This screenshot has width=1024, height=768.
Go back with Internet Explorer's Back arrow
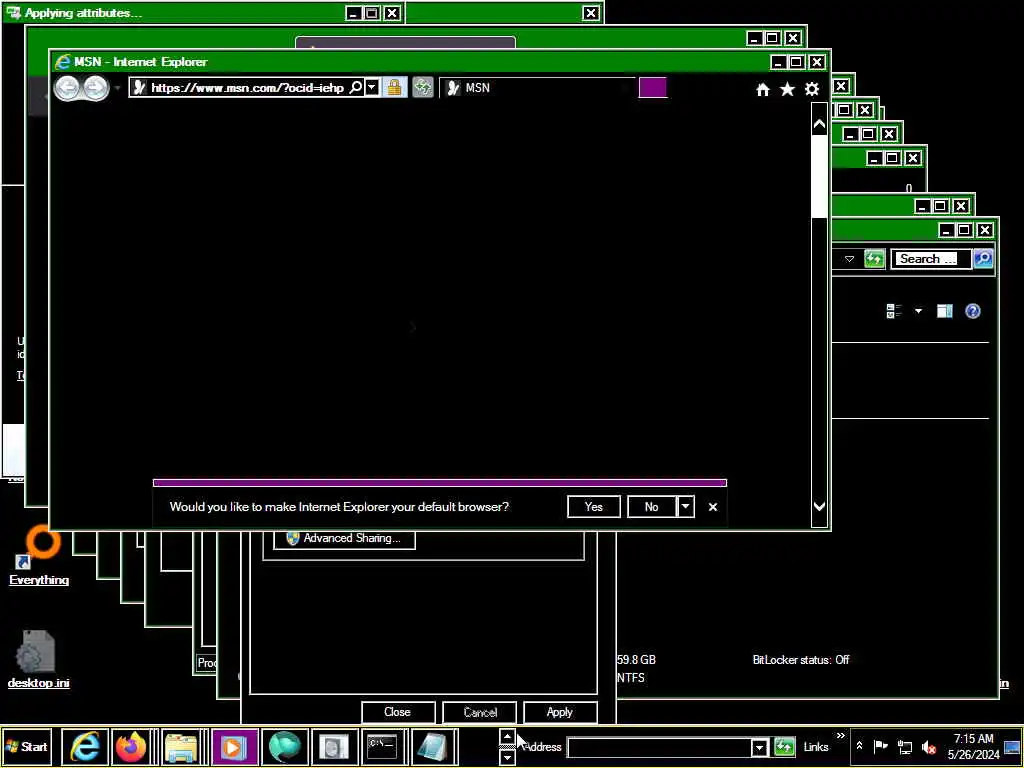pyautogui.click(x=67, y=88)
